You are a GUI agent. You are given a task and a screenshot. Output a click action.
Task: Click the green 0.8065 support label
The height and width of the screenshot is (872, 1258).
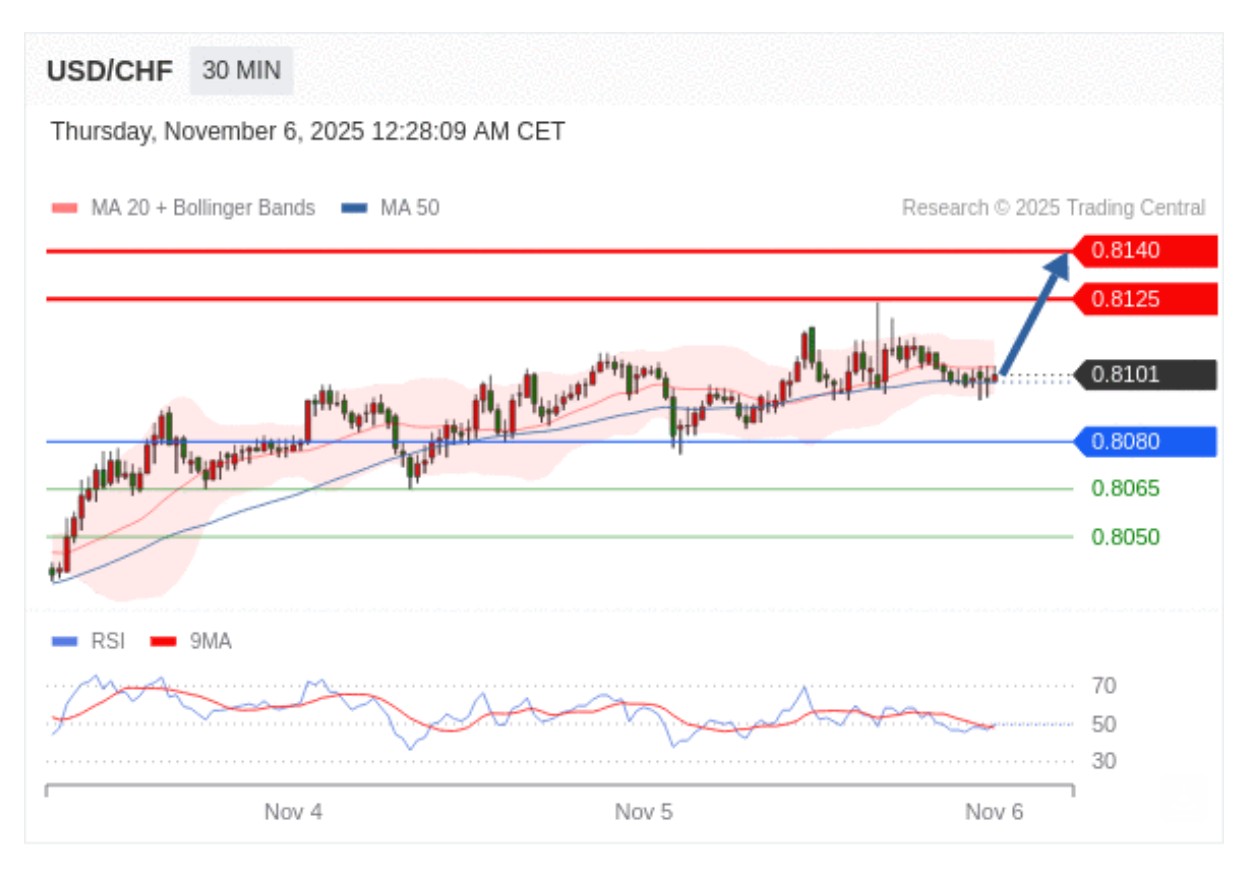[1125, 489]
